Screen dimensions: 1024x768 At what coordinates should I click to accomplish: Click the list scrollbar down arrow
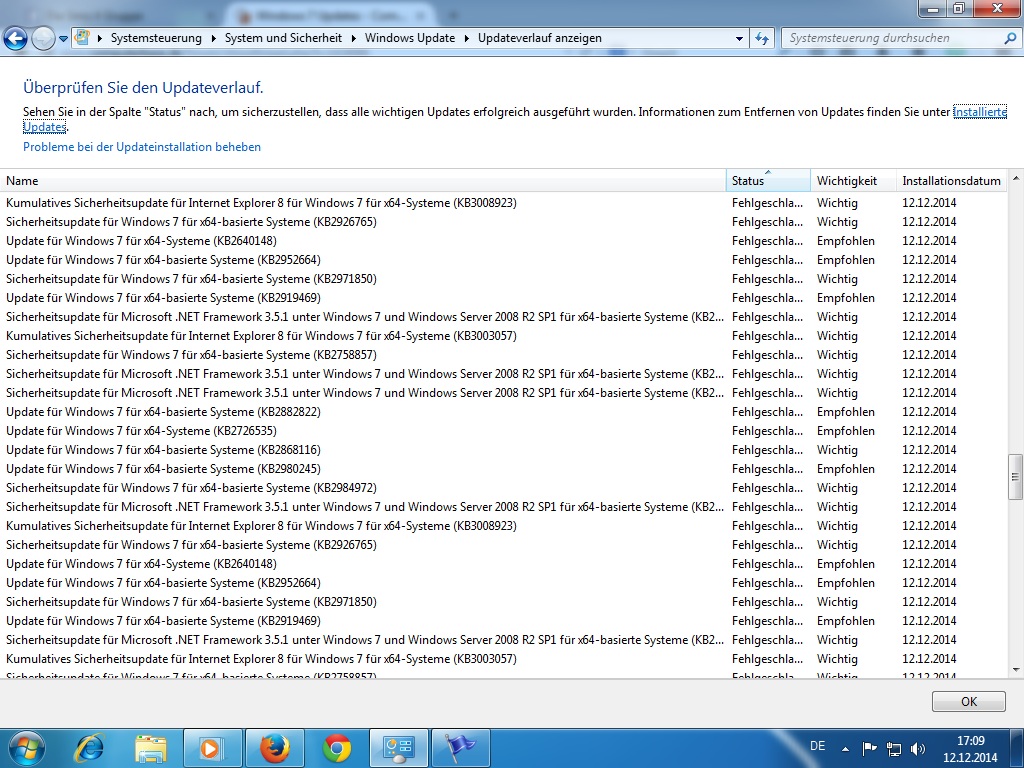point(1016,669)
